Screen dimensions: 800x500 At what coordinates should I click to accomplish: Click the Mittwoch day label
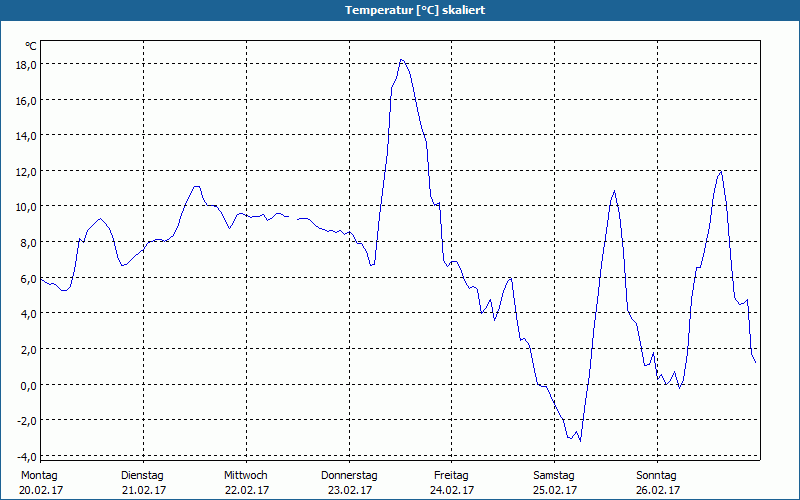click(x=245, y=475)
